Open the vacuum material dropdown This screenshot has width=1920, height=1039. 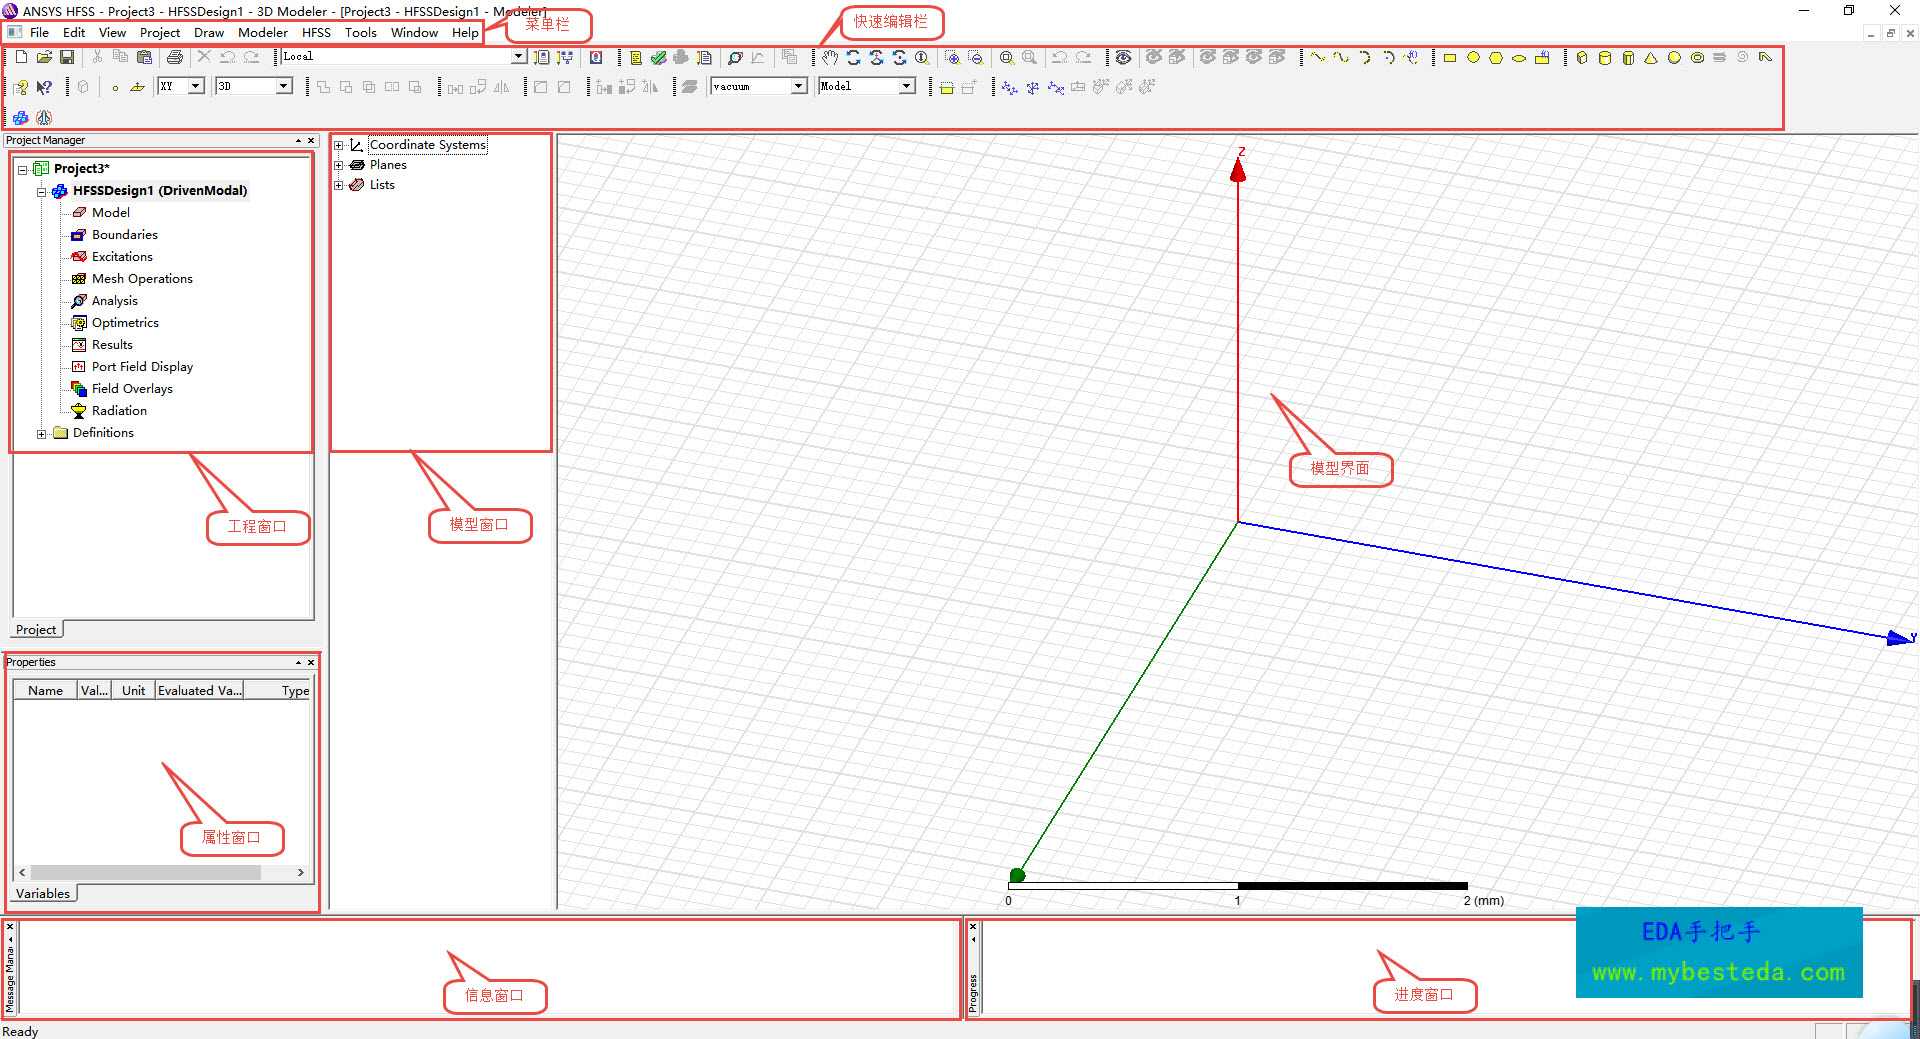point(799,87)
